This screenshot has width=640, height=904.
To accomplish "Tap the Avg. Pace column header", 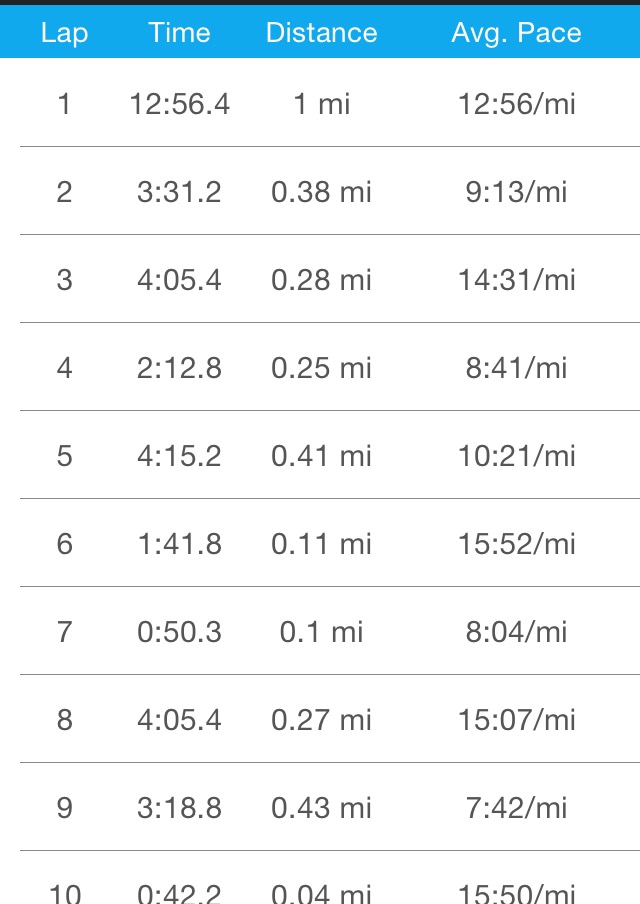I will 516,33.
